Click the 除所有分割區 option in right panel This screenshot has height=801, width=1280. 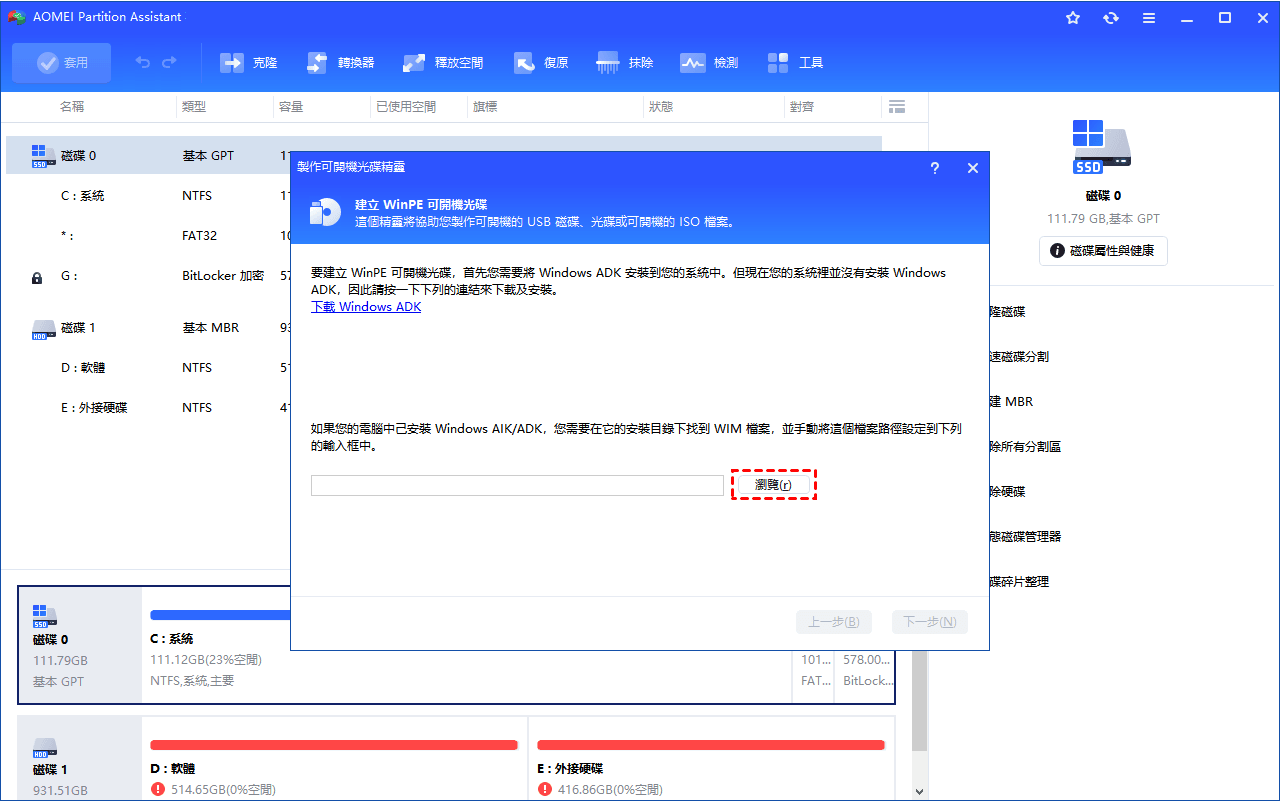coord(1025,447)
